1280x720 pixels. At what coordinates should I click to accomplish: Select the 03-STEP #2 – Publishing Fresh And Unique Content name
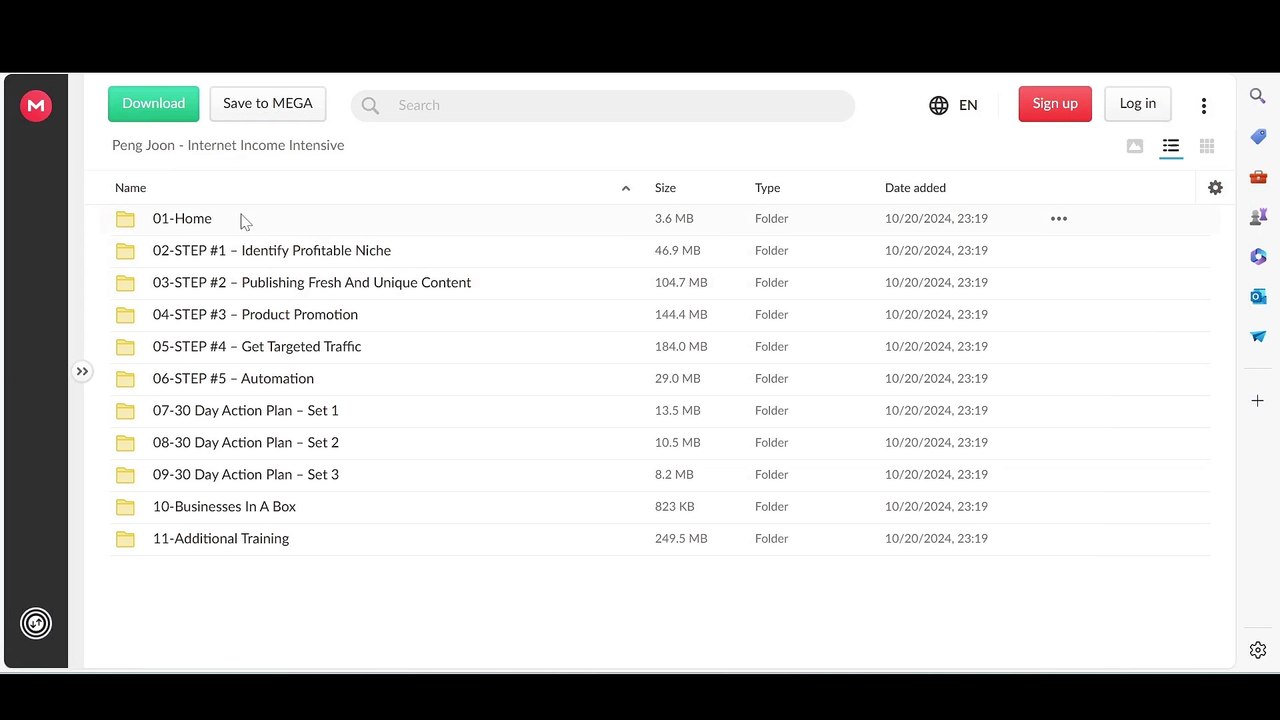pos(312,283)
